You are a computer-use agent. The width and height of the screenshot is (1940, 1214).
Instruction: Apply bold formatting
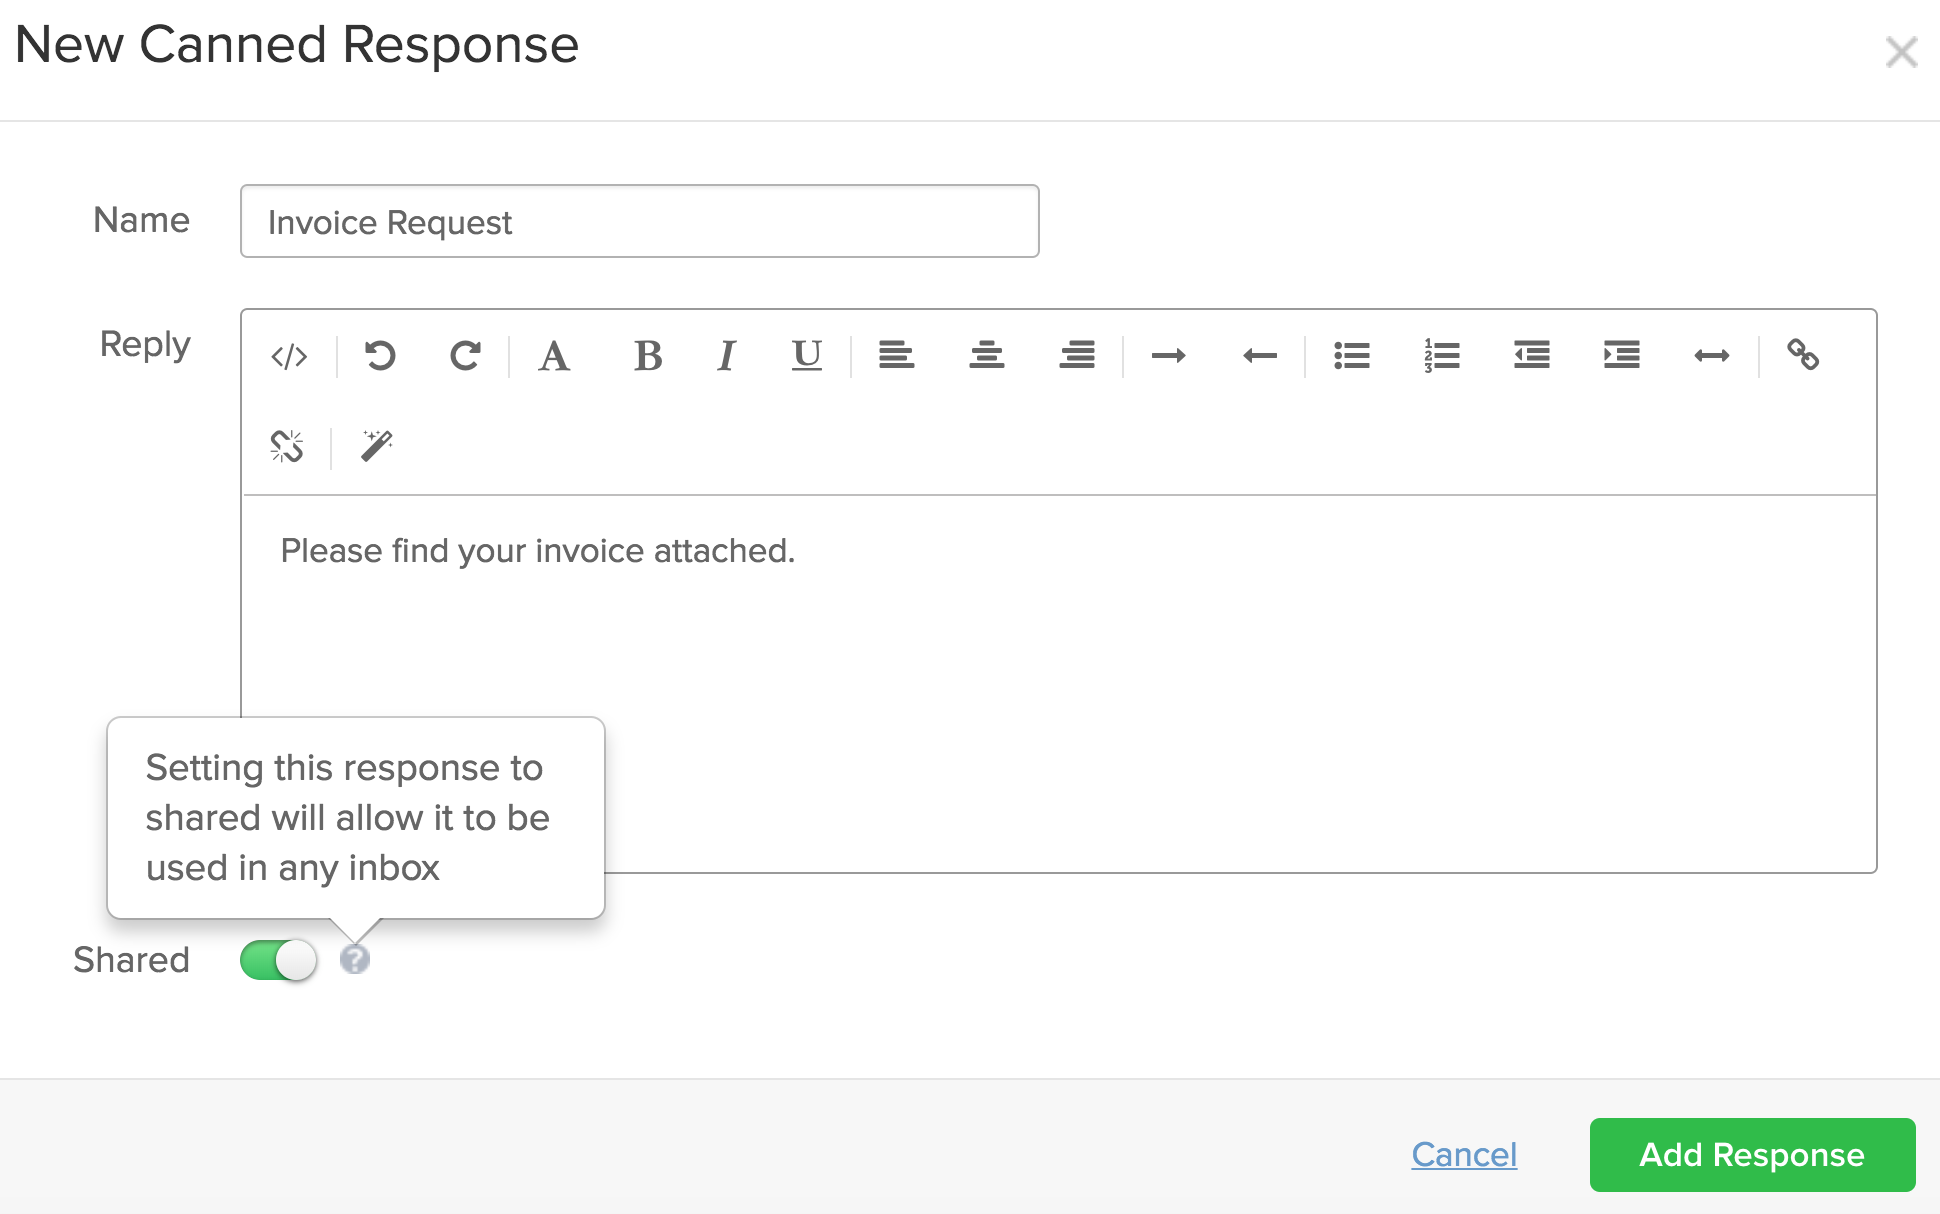pos(647,356)
